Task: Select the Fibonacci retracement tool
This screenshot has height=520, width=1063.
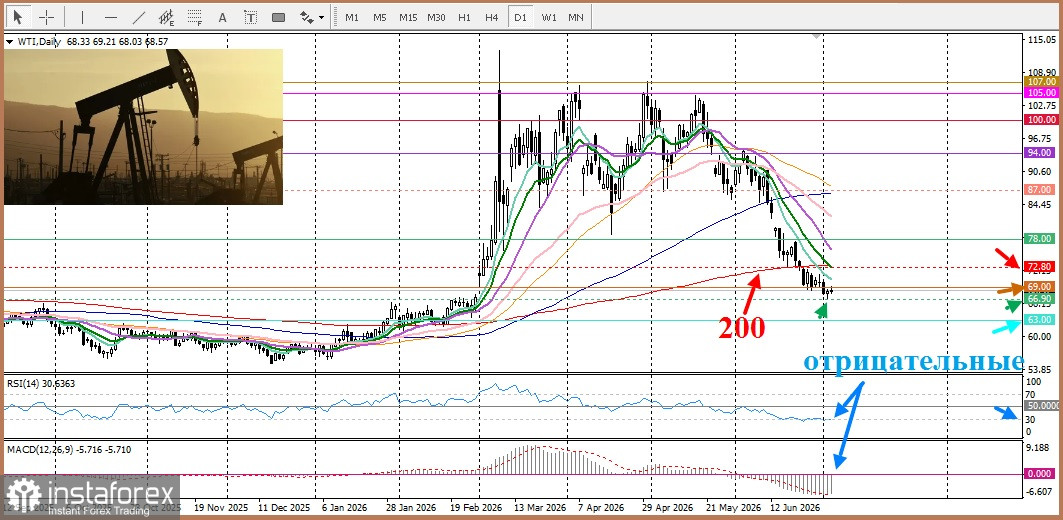Action: click(x=195, y=18)
